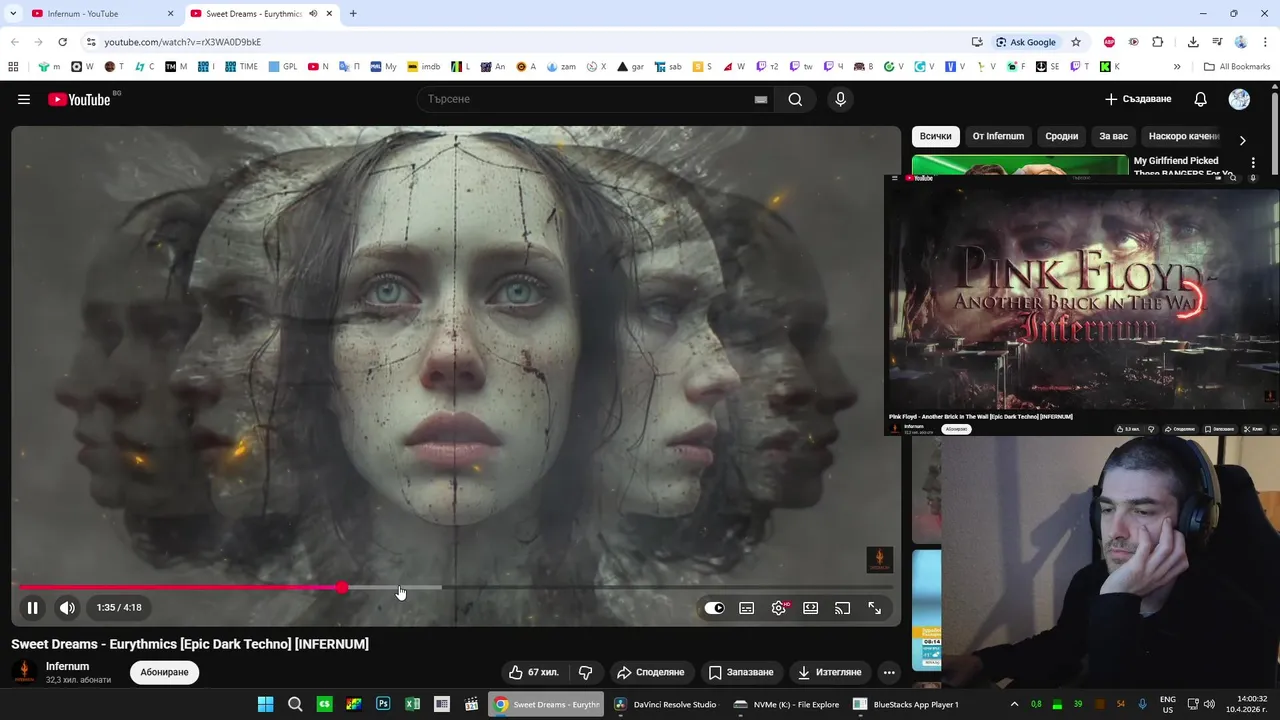1280x720 pixels.
Task: Subscribe with the Абониране button
Action: tap(164, 672)
